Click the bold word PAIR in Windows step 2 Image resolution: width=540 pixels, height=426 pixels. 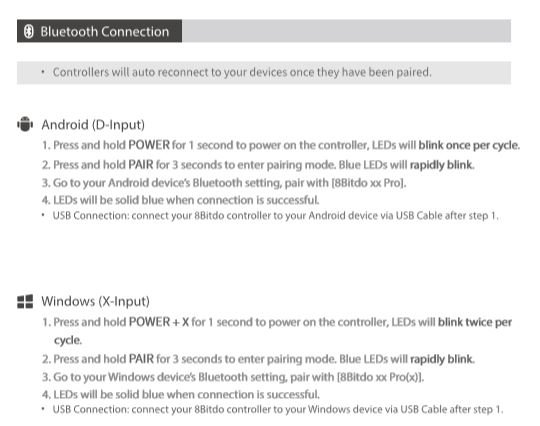(x=141, y=359)
